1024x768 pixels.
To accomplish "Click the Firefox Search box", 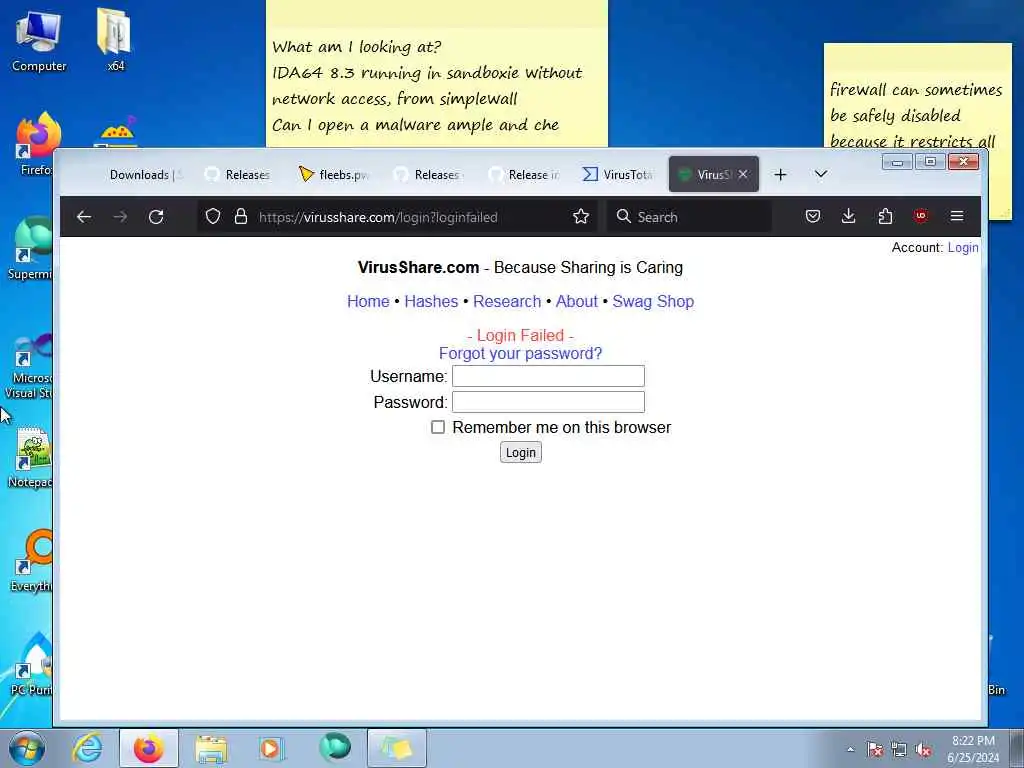I will (689, 217).
